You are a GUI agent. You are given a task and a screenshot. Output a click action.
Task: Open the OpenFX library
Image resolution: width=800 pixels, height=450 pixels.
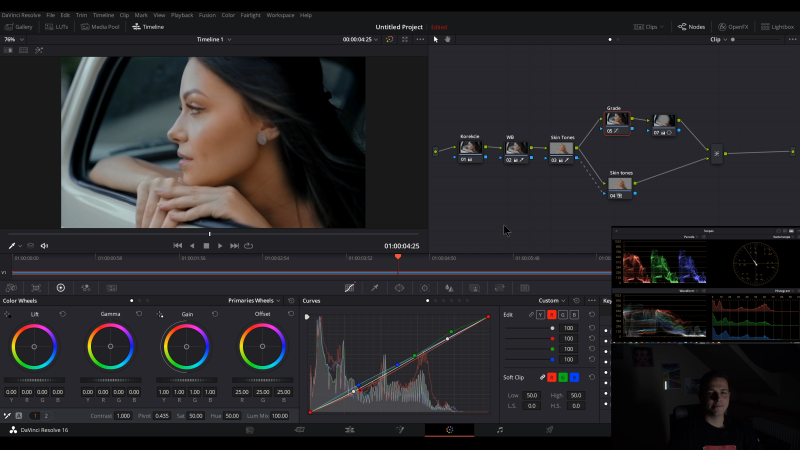tap(733, 27)
